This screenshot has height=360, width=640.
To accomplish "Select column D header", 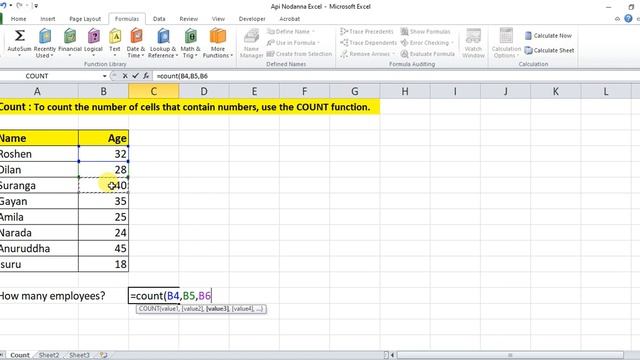I will [x=204, y=91].
